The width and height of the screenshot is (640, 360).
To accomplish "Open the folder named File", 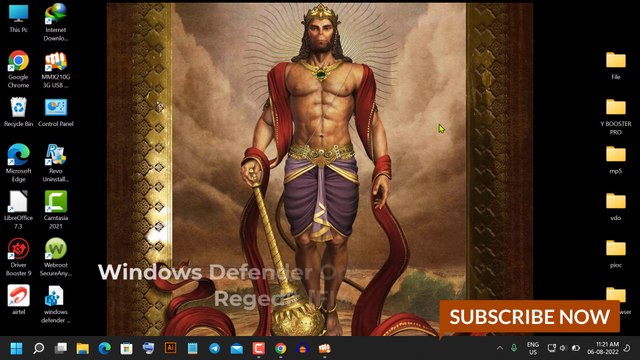I will pyautogui.click(x=616, y=65).
